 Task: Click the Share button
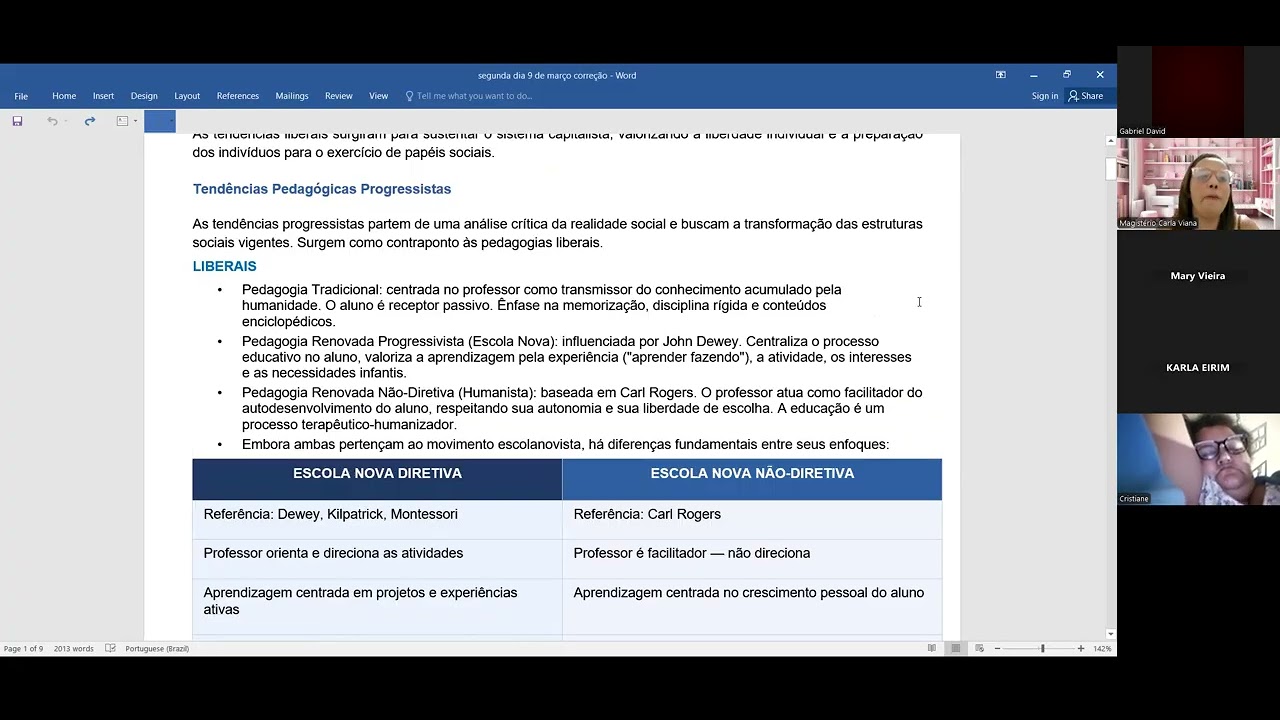pyautogui.click(x=1086, y=96)
